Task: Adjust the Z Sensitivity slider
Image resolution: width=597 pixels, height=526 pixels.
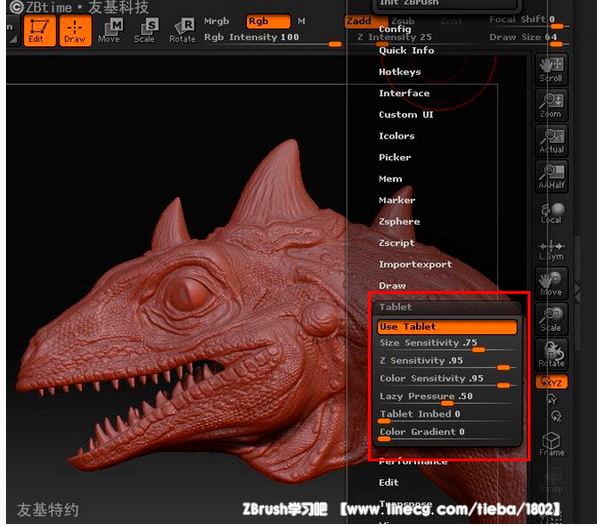Action: [x=447, y=363]
